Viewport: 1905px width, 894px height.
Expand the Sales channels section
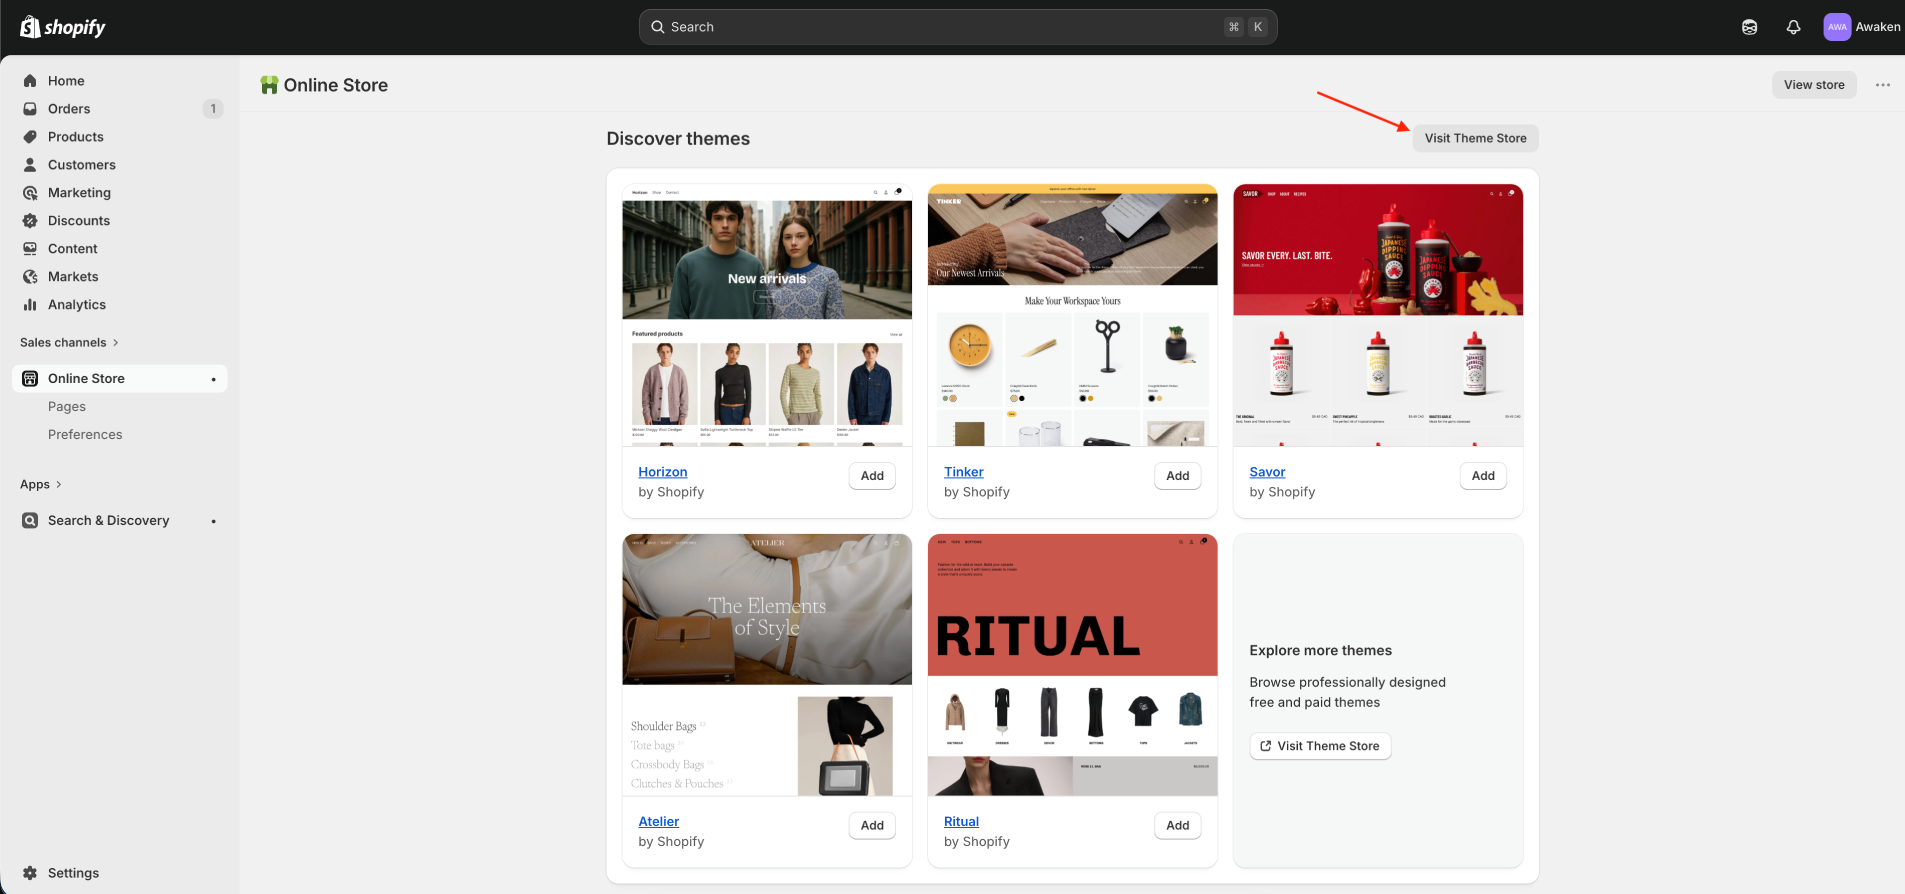pos(69,343)
